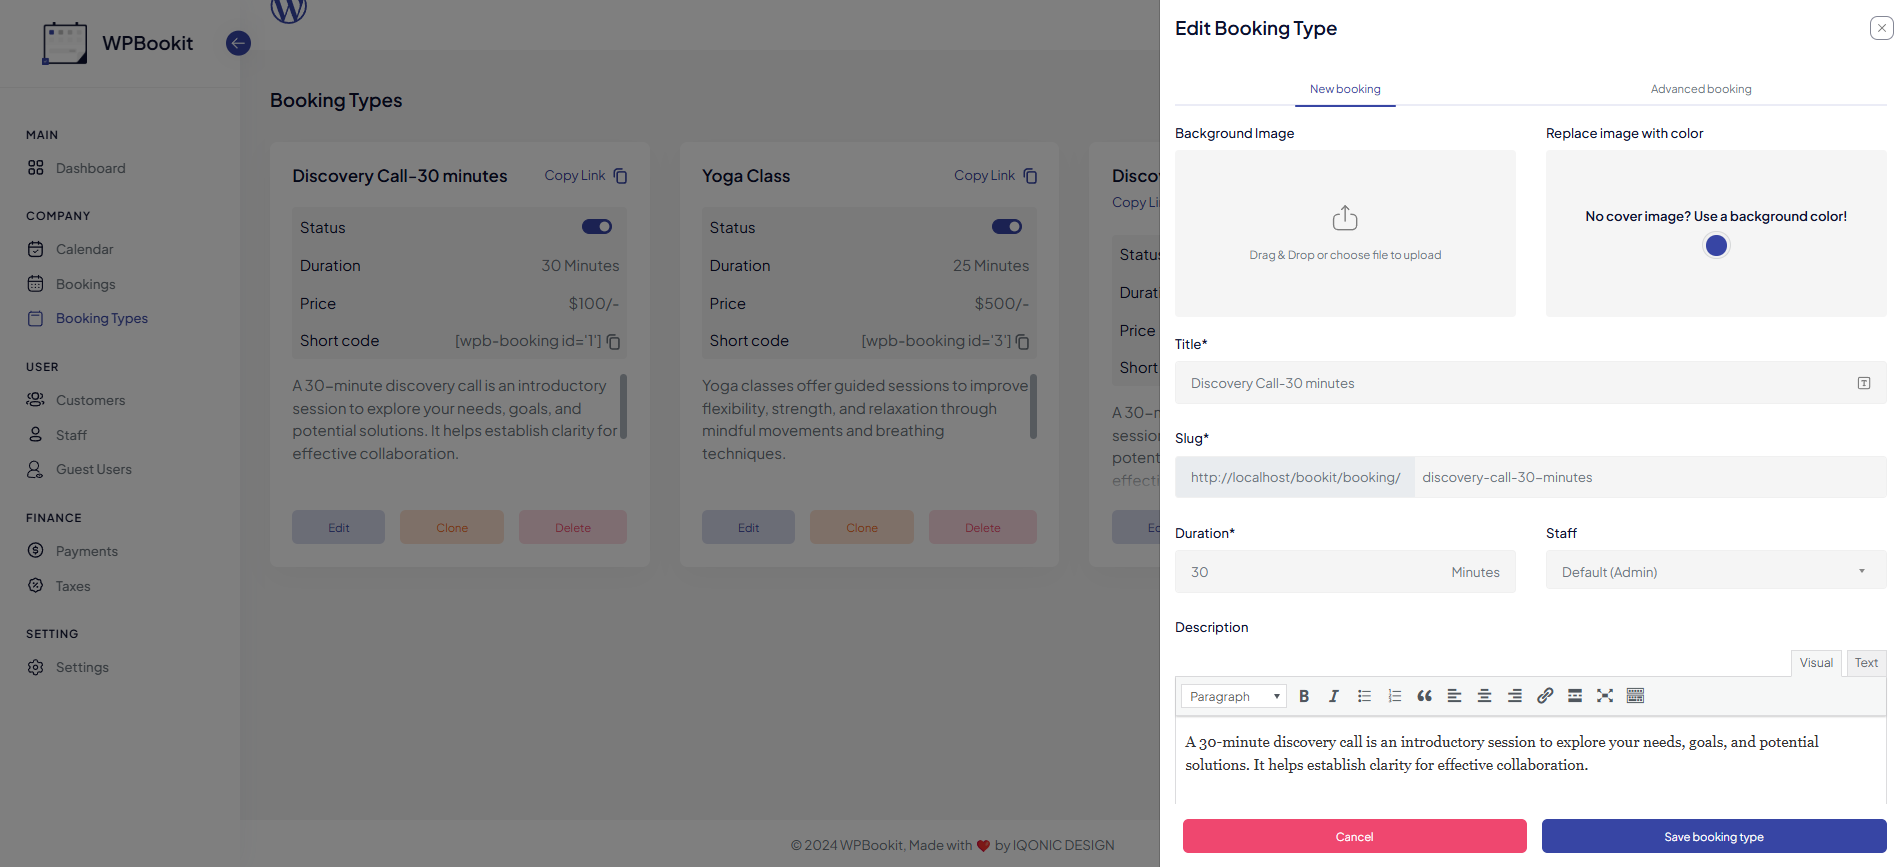Viewport: 1899px width, 867px height.
Task: Collapse the WPBookit sidebar with the arrow button
Action: (x=238, y=43)
